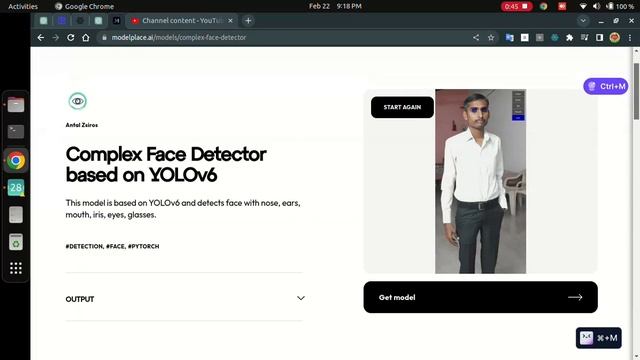
Task: Reload the modelplace.ai page
Action: 71,38
